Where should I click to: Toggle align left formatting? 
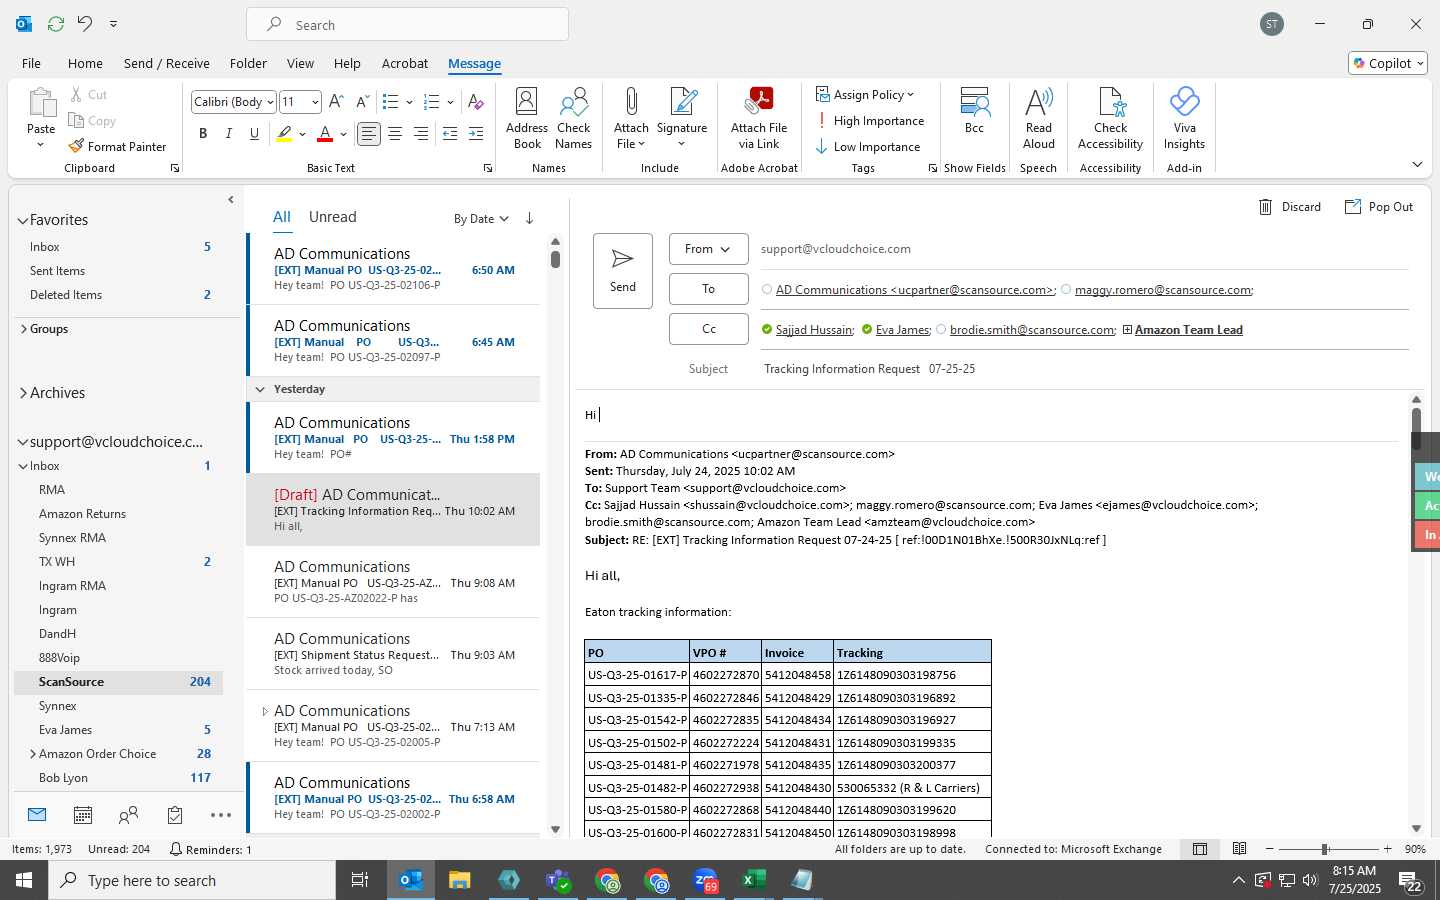click(x=369, y=133)
